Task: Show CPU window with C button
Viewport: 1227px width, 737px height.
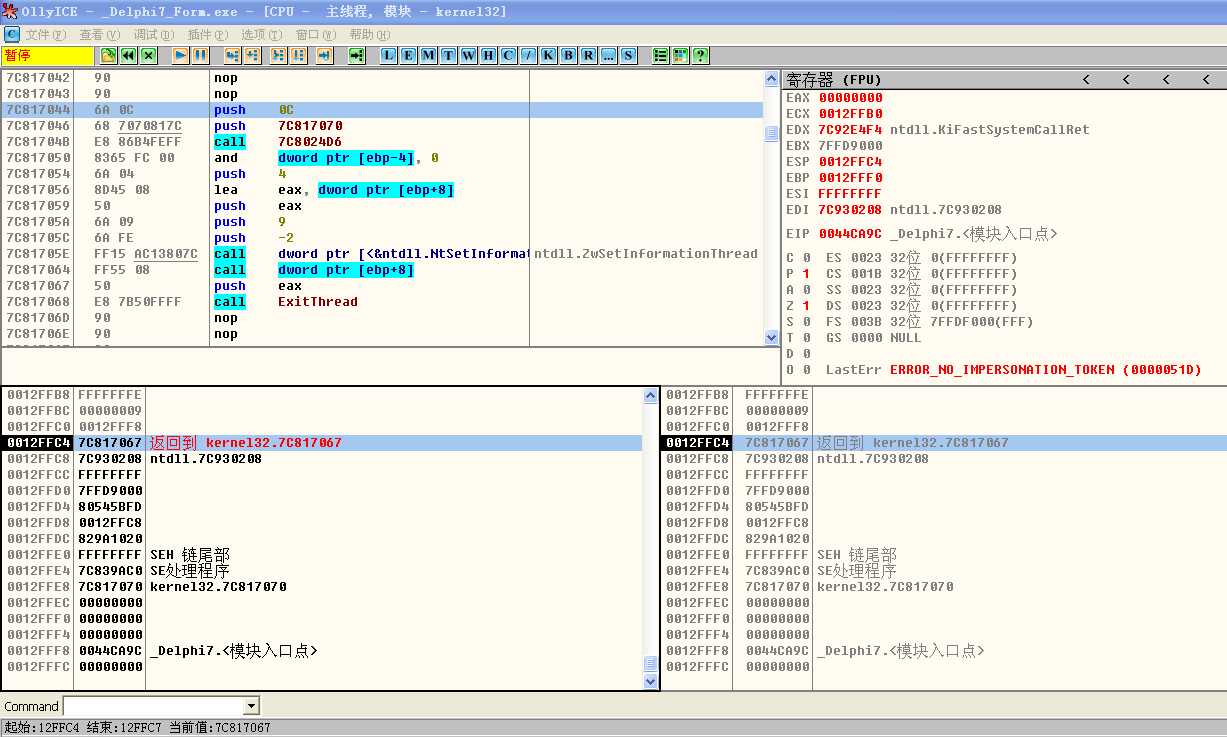Action: click(508, 55)
